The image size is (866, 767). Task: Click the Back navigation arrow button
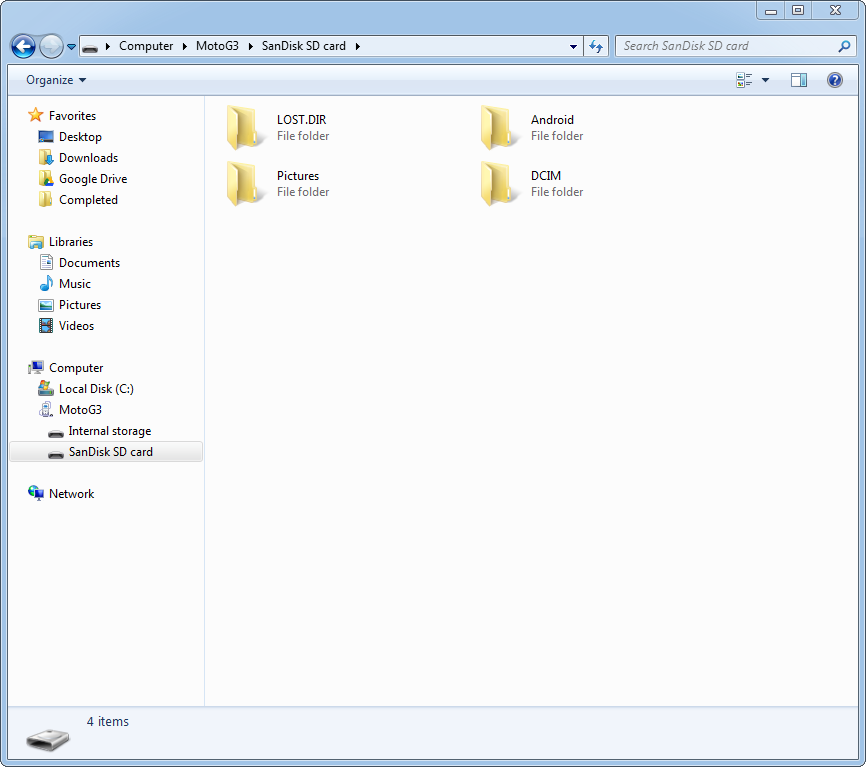(23, 46)
